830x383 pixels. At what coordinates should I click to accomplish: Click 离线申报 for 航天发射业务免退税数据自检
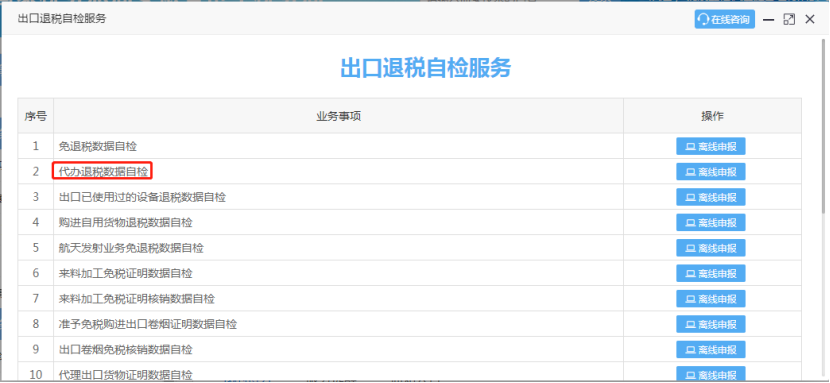coord(710,248)
